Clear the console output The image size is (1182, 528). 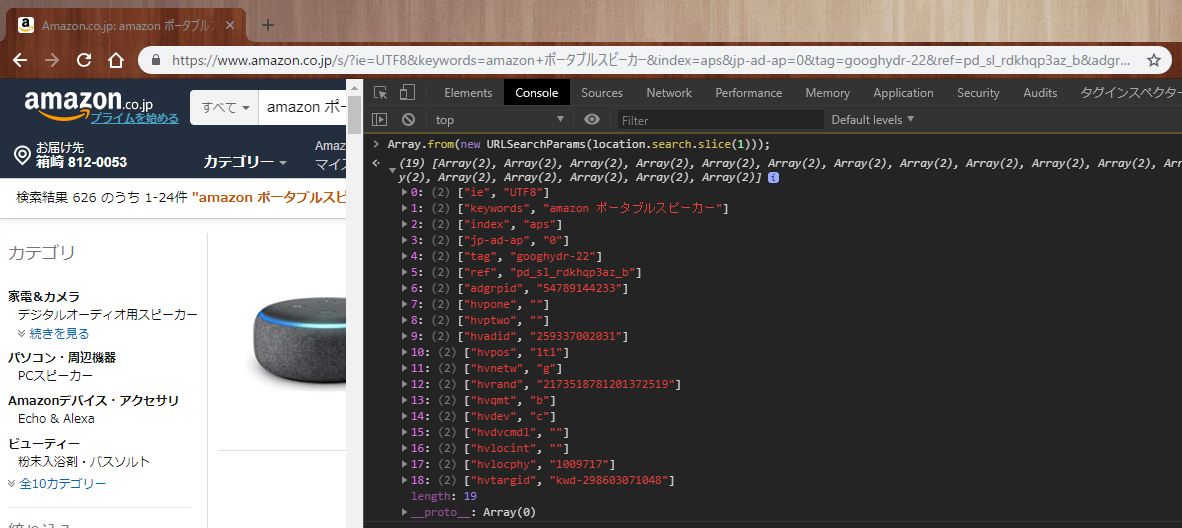tap(408, 120)
